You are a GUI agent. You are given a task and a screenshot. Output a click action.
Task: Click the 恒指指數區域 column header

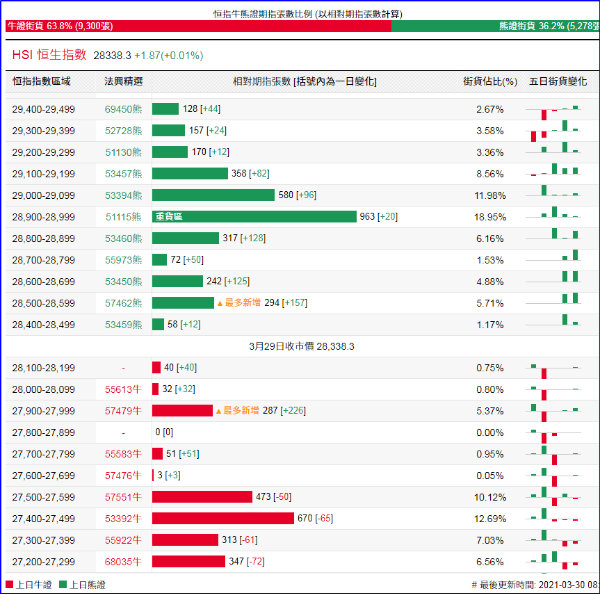(x=41, y=82)
